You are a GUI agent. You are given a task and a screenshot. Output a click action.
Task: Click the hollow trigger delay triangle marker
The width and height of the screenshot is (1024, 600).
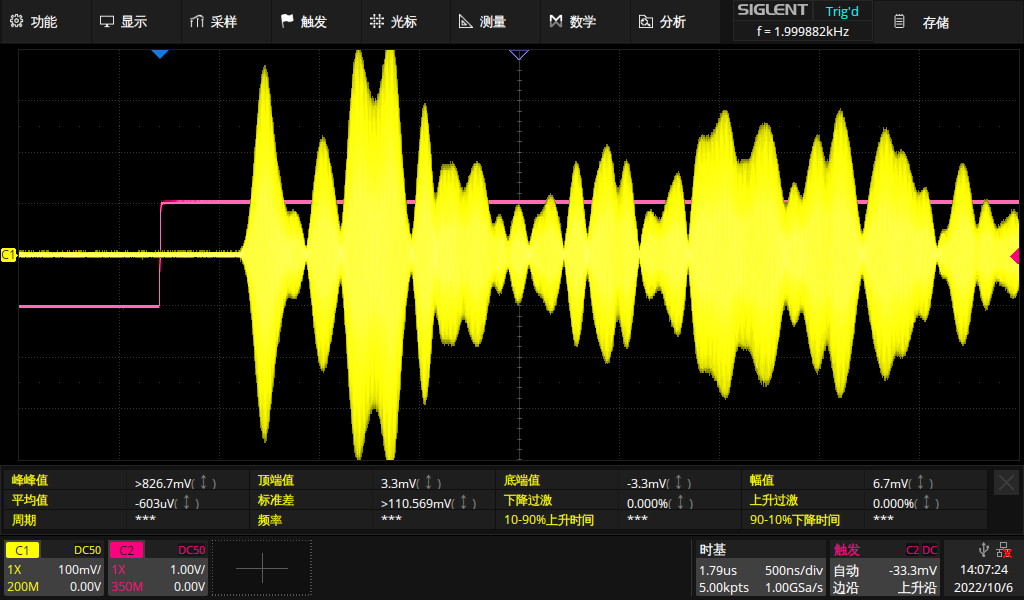tap(518, 54)
